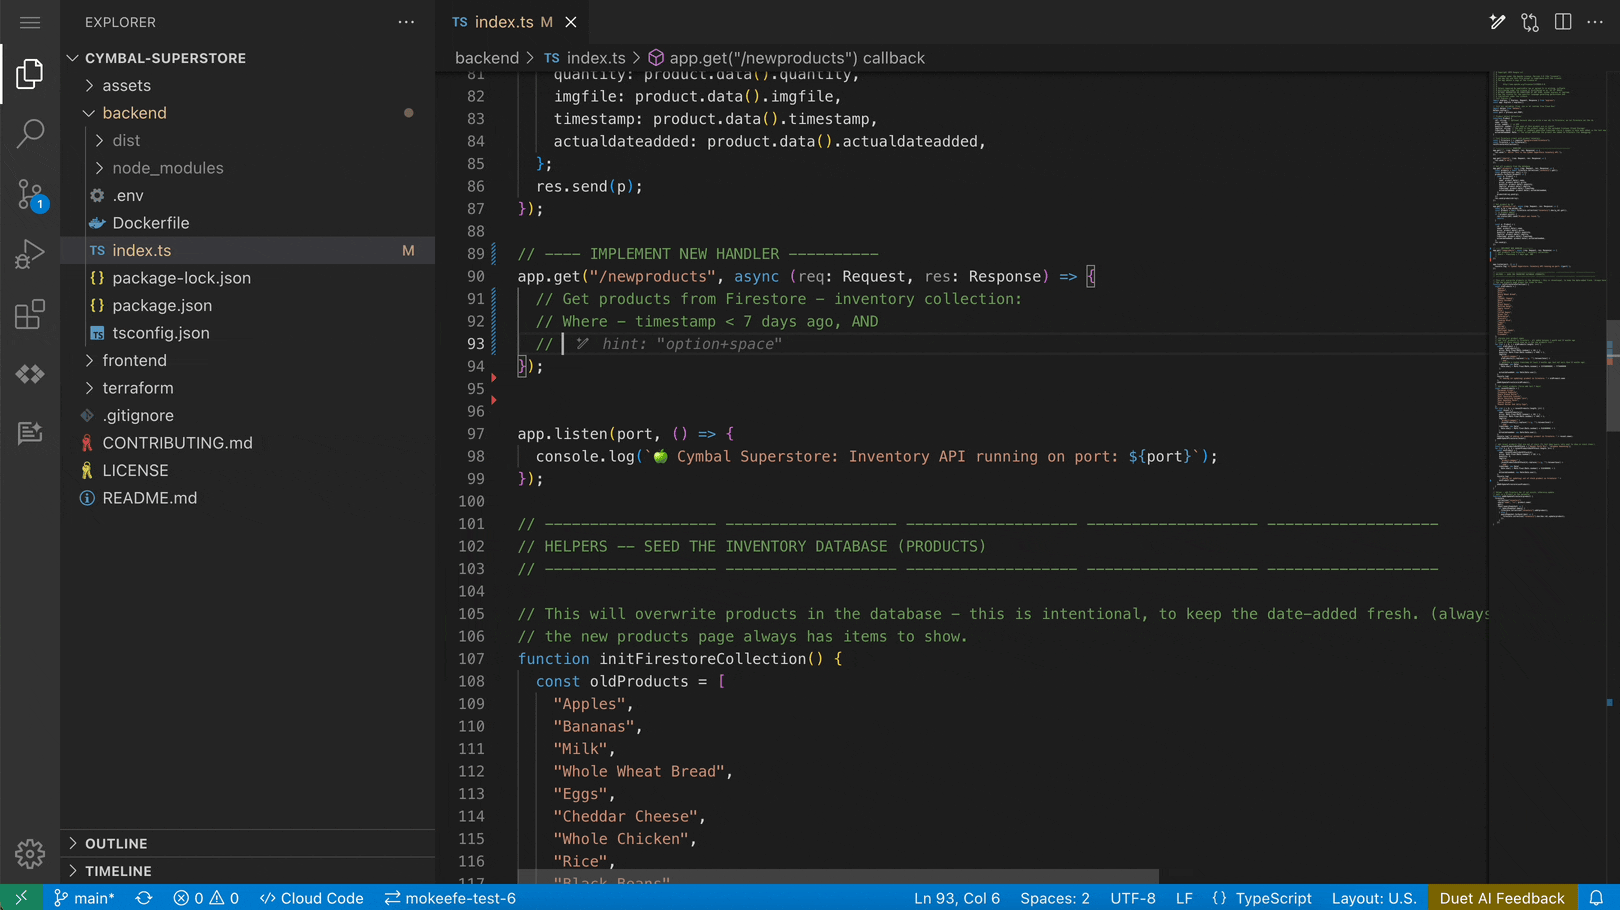Open Explorer more actions menu
This screenshot has height=910, width=1620.
(406, 22)
